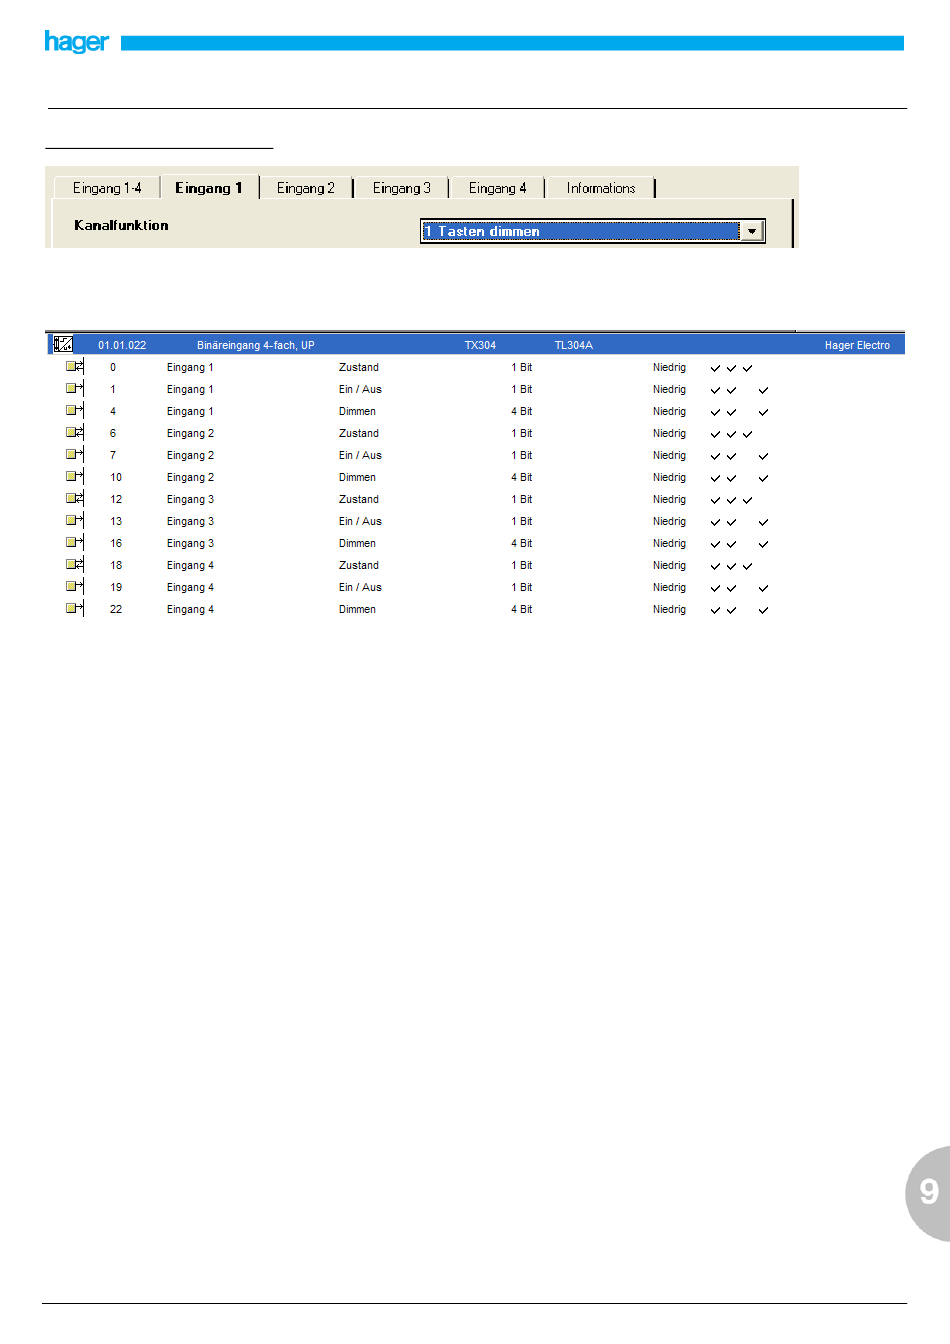950x1344 pixels.
Task: Select the Eingang 4 tab
Action: pyautogui.click(x=497, y=188)
